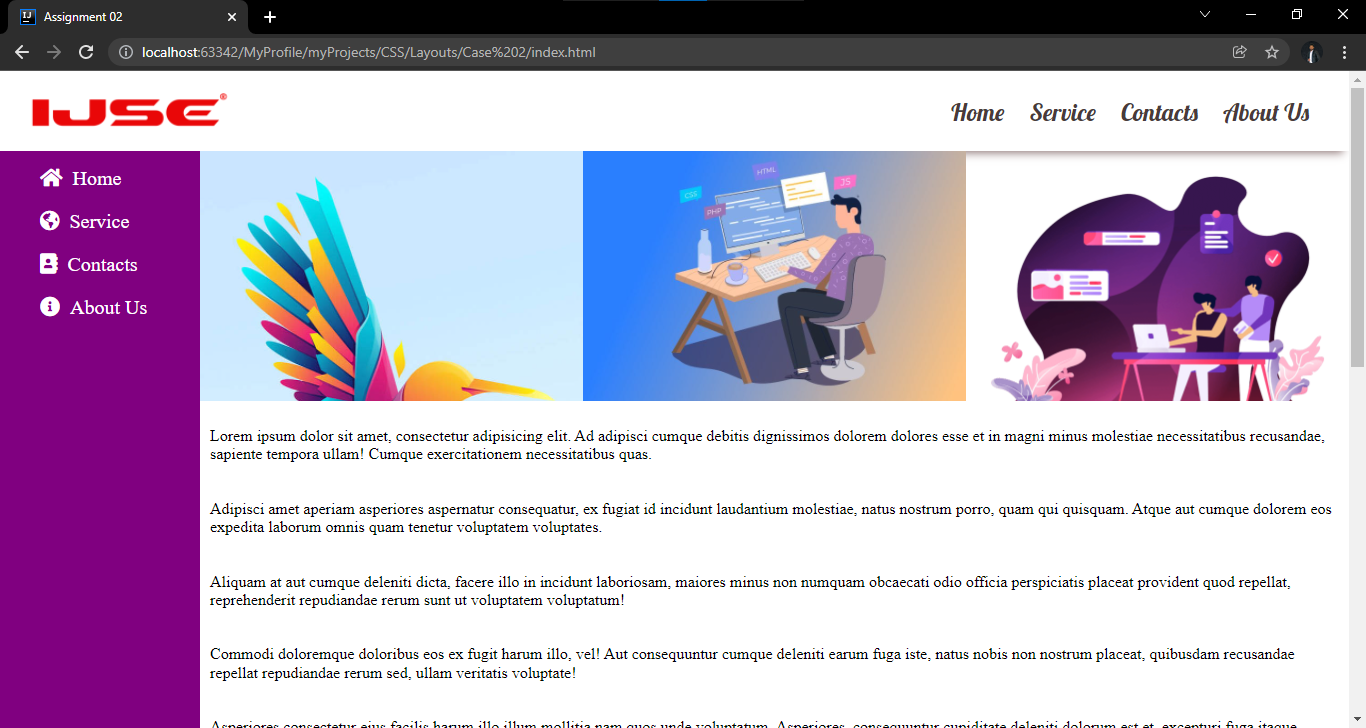Go back using the browser back arrow
This screenshot has width=1366, height=728.
(x=22, y=52)
